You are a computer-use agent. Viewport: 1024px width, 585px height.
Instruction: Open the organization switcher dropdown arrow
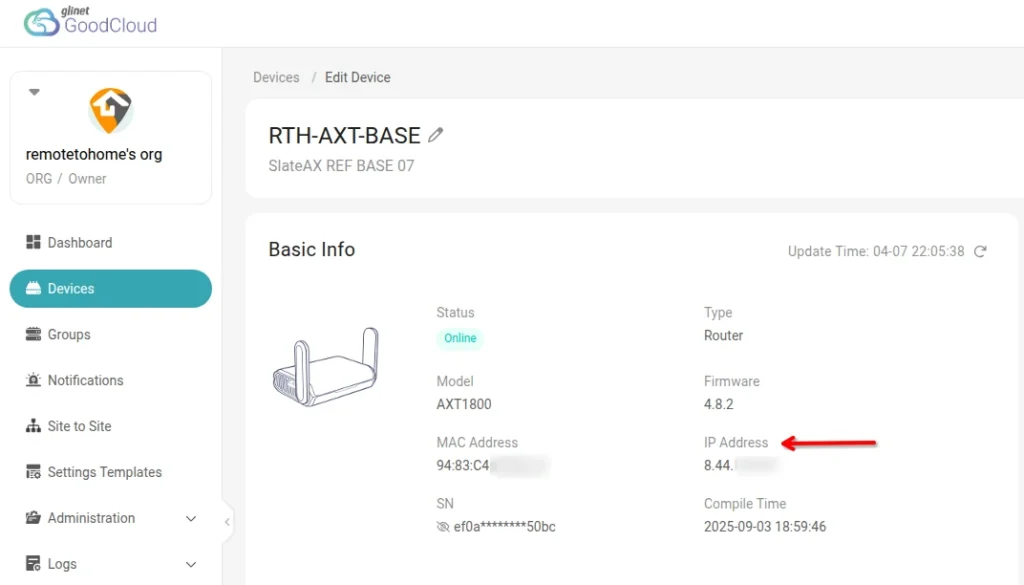coord(34,92)
